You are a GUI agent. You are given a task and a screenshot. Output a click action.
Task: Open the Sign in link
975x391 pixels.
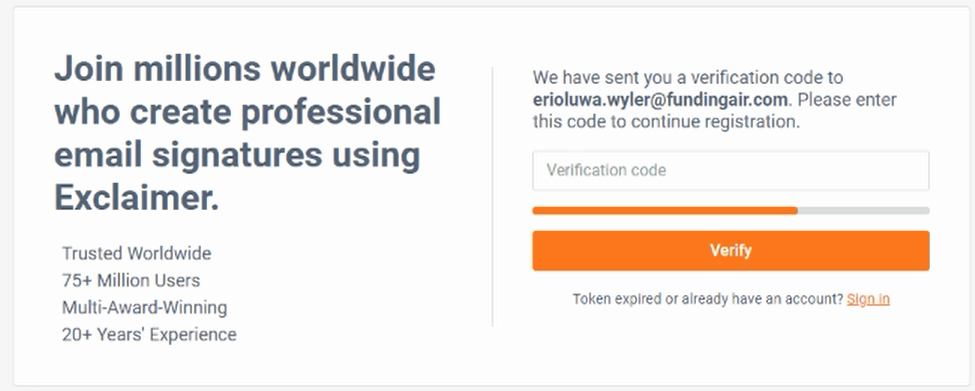point(868,299)
